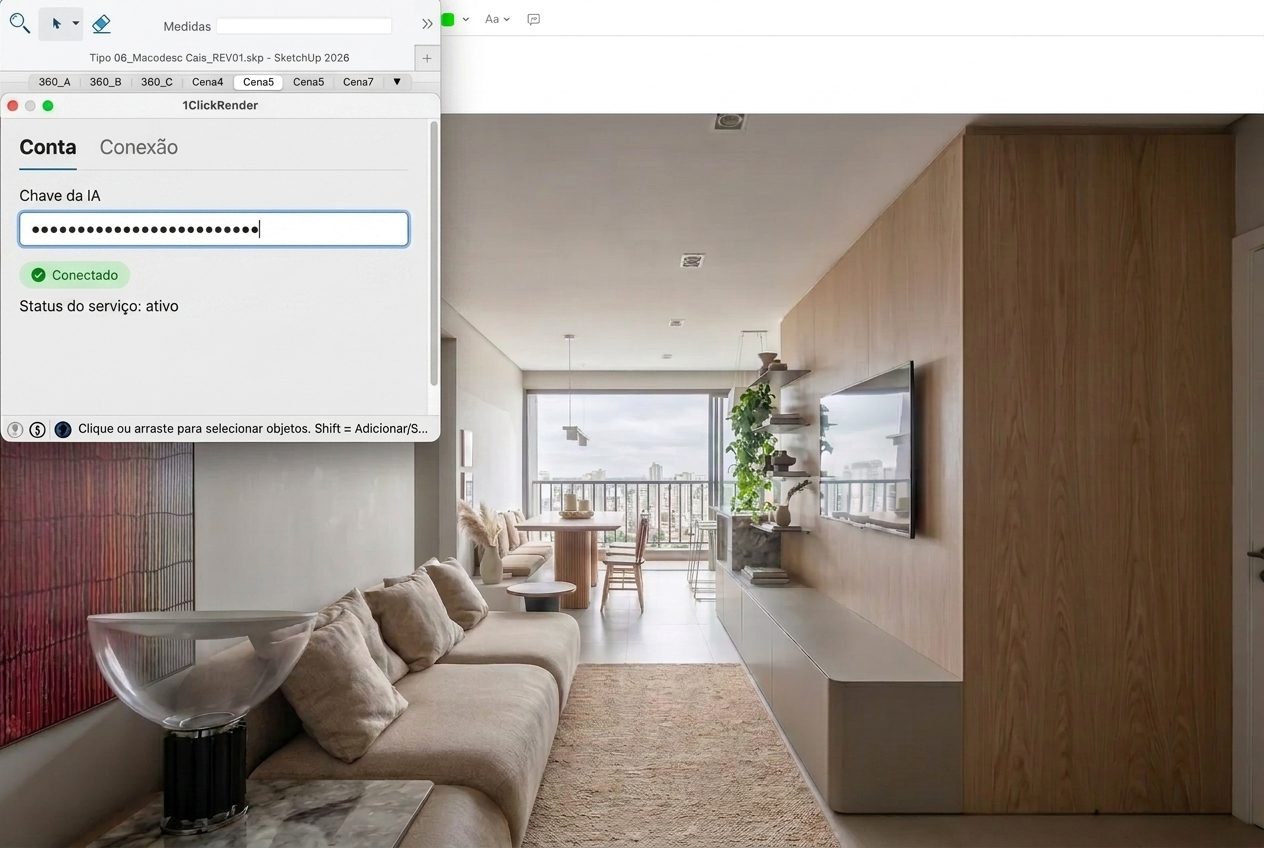This screenshot has width=1264, height=848.
Task: Pick the Eraser tool in the toolbar
Action: [x=101, y=23]
